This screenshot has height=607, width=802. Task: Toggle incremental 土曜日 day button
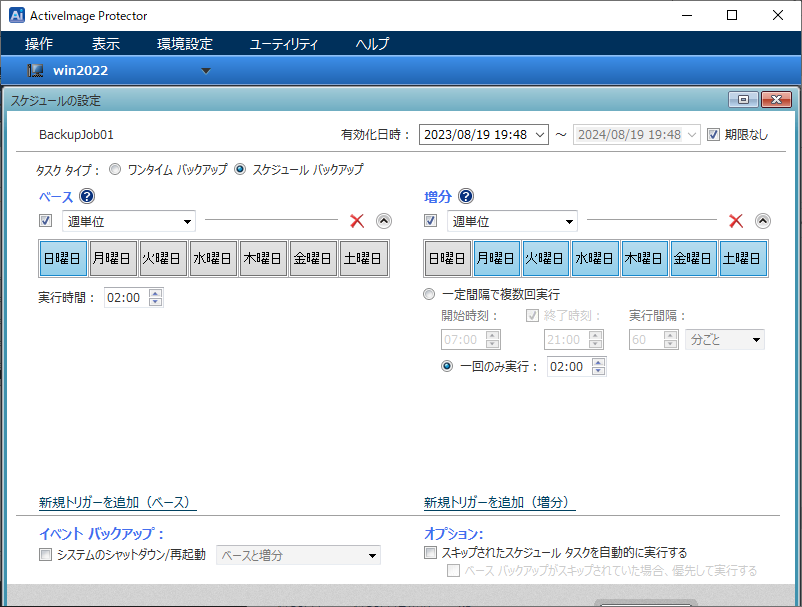(x=743, y=258)
